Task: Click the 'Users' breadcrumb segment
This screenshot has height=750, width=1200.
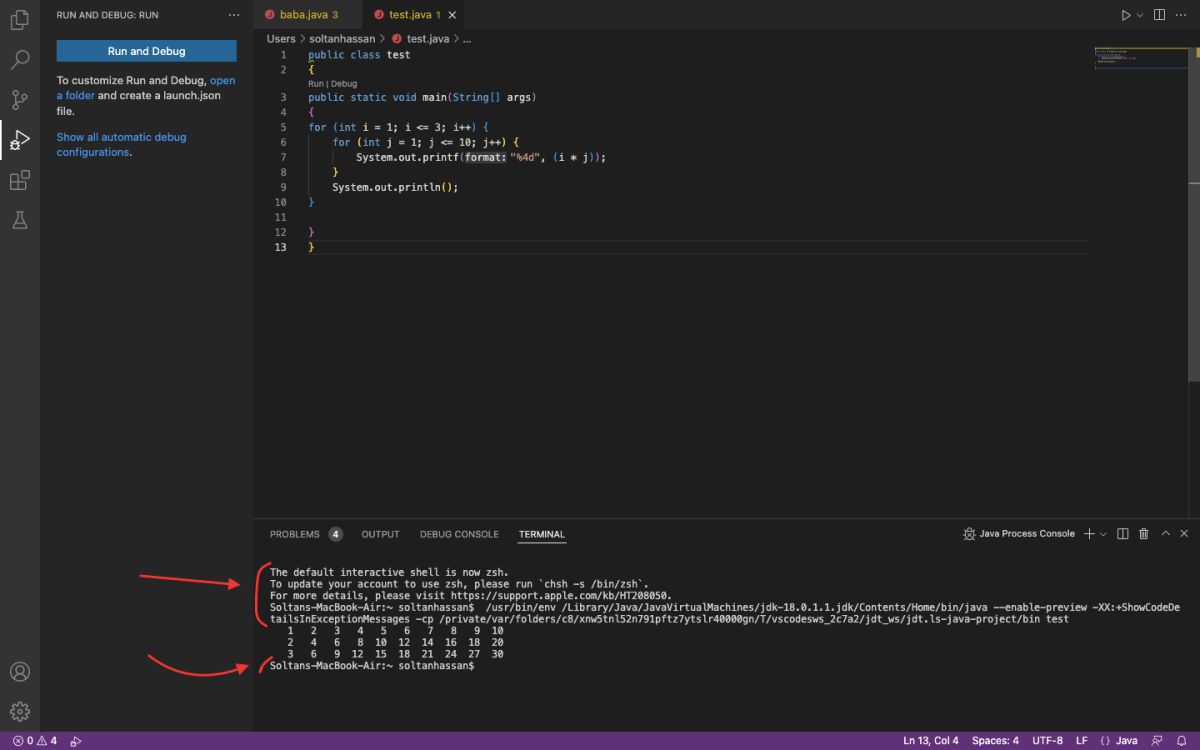Action: pyautogui.click(x=281, y=38)
